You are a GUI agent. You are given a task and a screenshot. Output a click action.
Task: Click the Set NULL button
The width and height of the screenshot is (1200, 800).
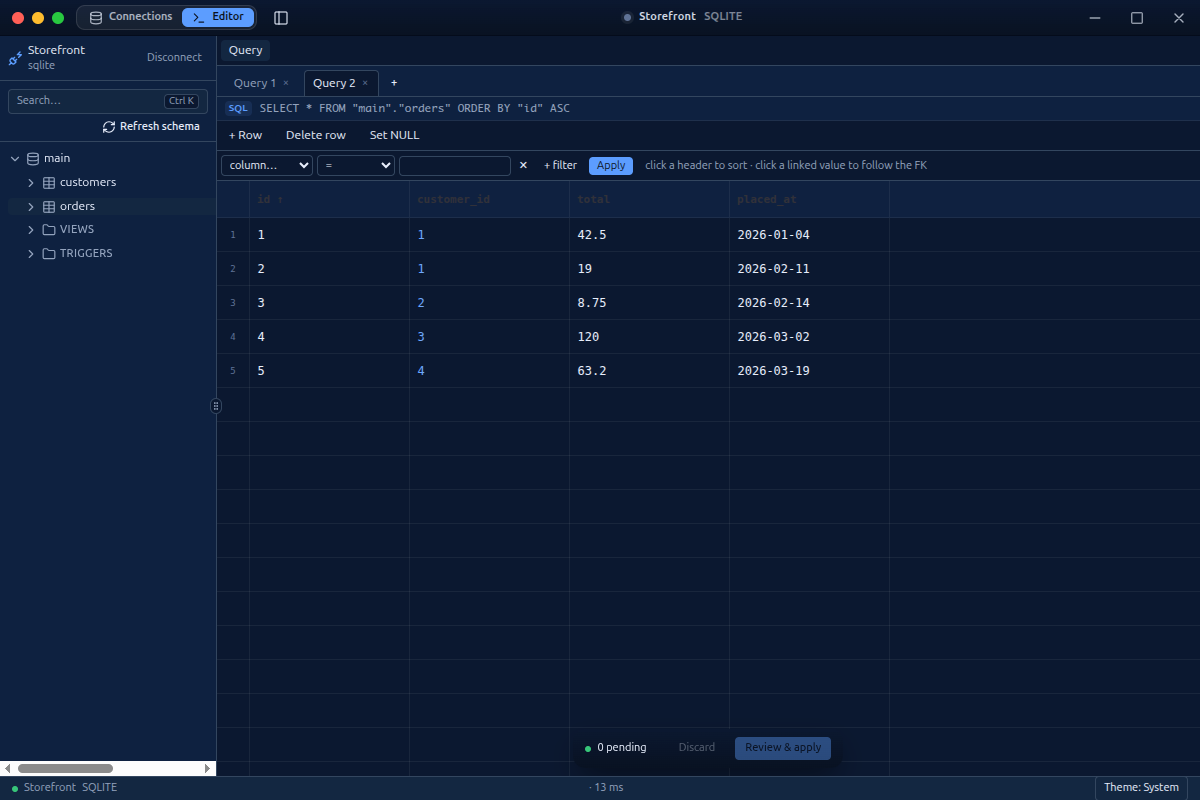(395, 136)
